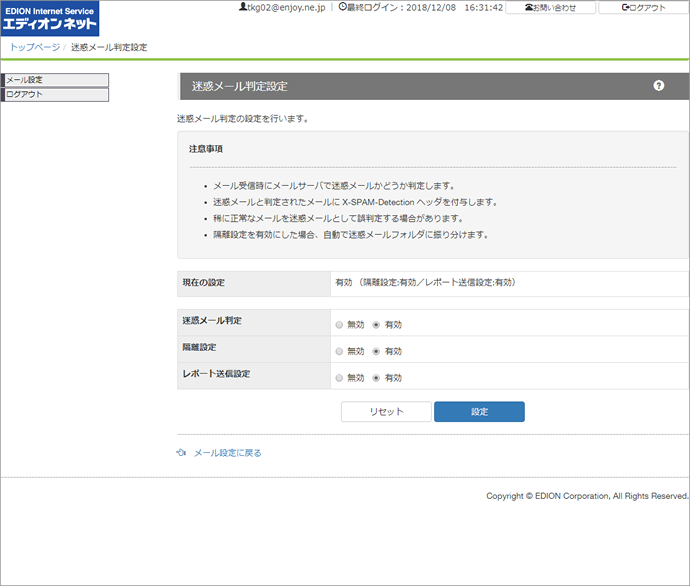This screenshot has width=690, height=586.
Task: Open the メール設定に戻る link
Action: (x=228, y=453)
